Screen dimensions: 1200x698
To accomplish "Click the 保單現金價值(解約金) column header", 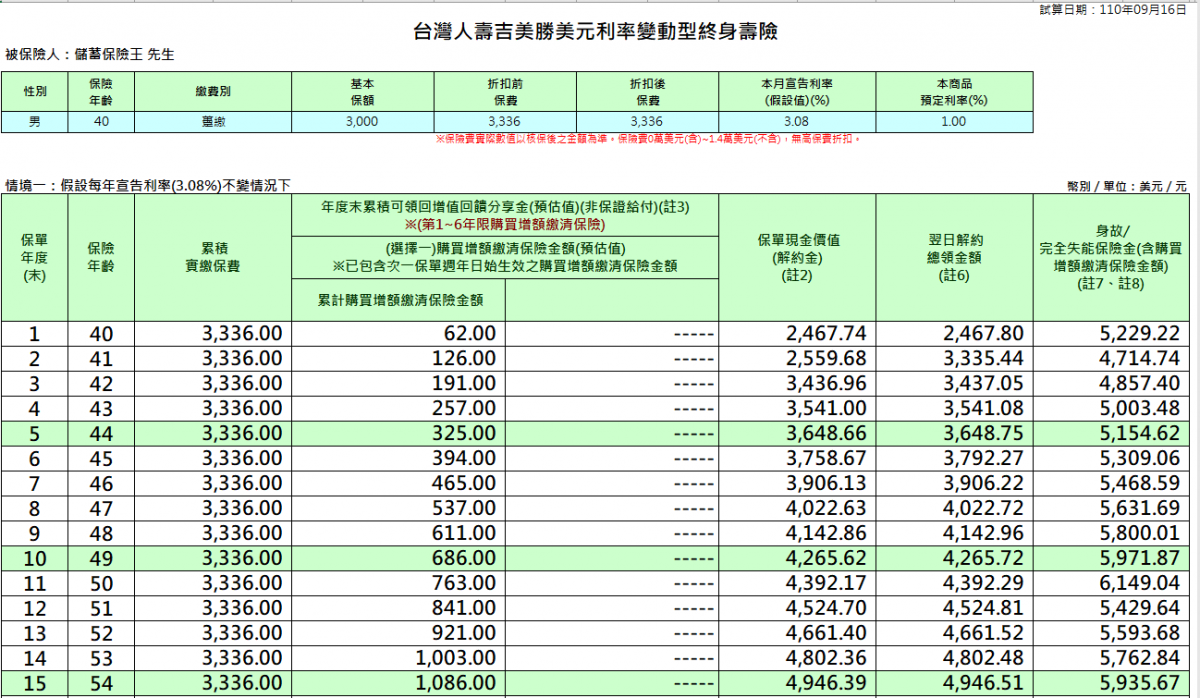I will 797,258.
